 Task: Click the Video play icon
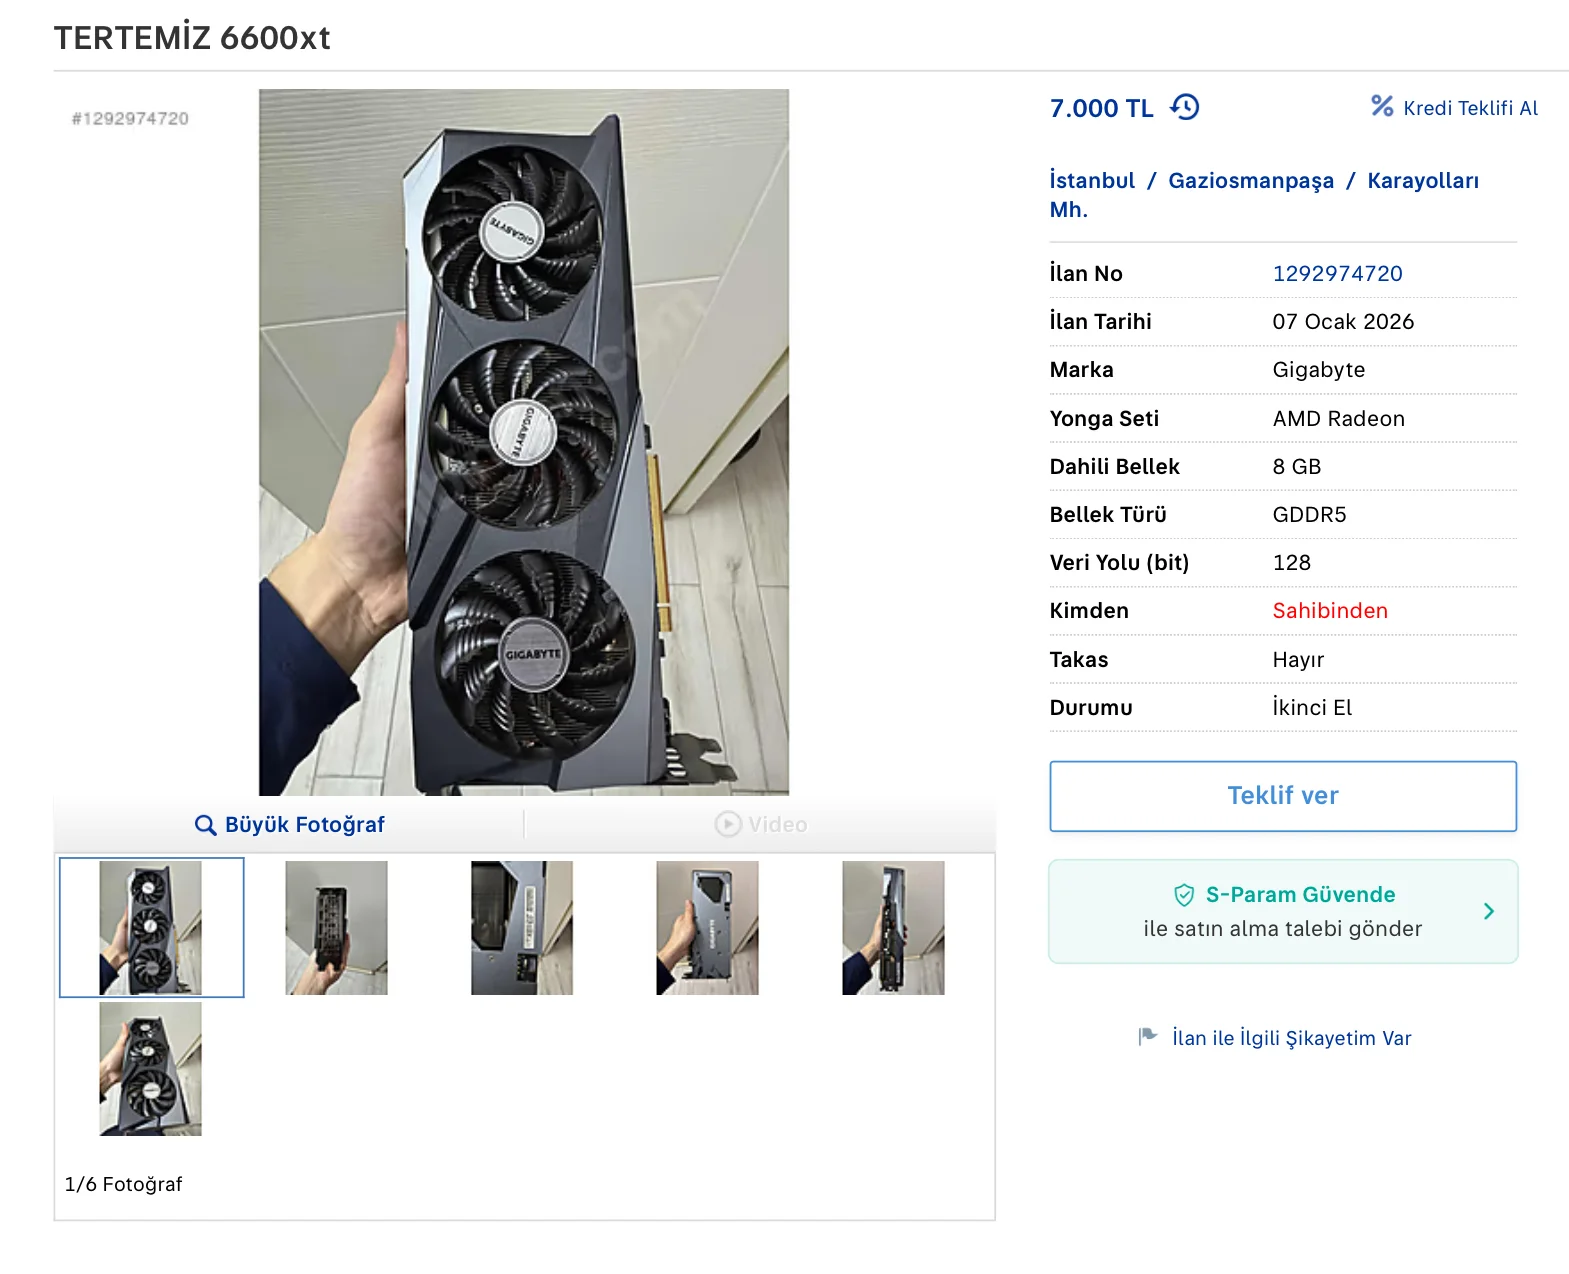click(x=728, y=824)
